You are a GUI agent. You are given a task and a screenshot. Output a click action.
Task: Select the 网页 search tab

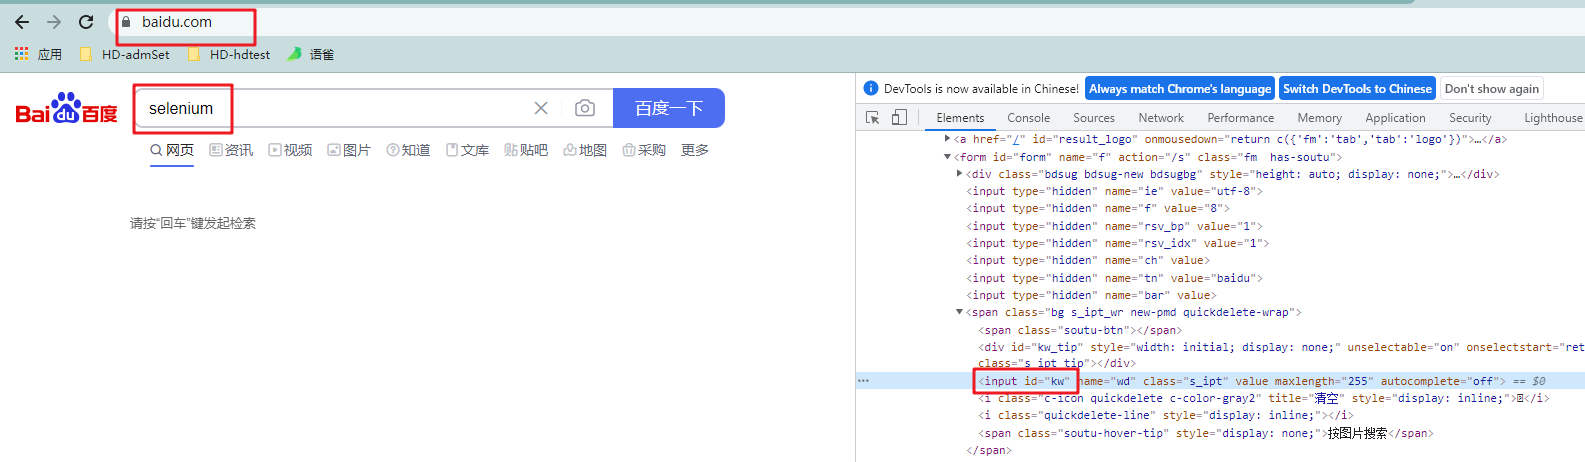pos(172,150)
